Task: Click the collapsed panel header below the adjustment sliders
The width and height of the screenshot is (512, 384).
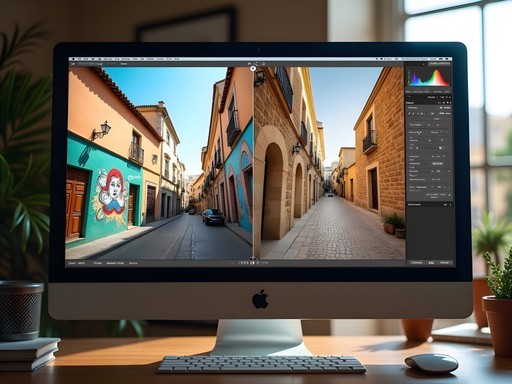Action: pos(430,204)
